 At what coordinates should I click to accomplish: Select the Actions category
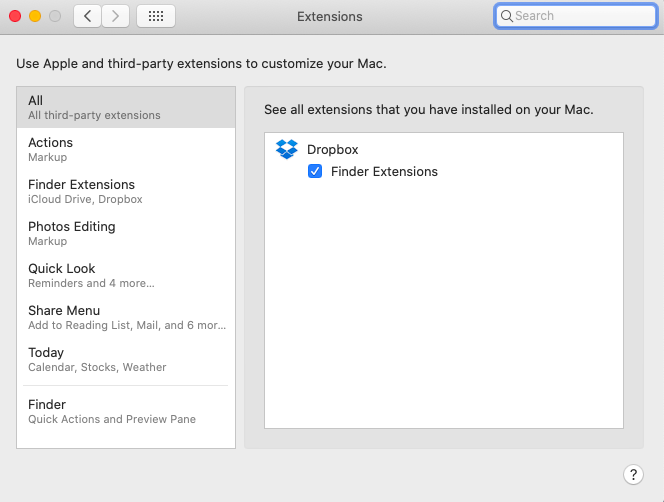click(125, 149)
